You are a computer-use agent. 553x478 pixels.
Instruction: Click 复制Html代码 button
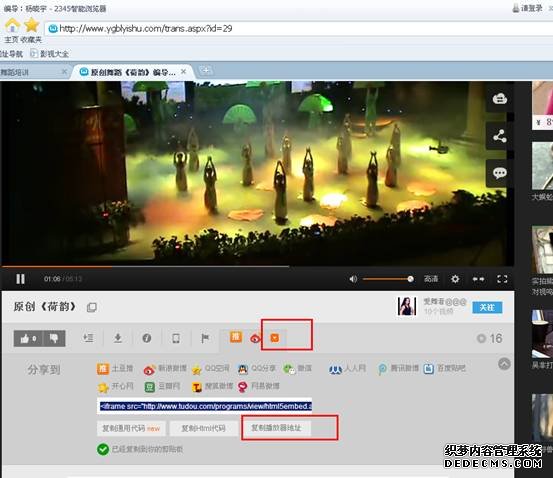pos(203,428)
